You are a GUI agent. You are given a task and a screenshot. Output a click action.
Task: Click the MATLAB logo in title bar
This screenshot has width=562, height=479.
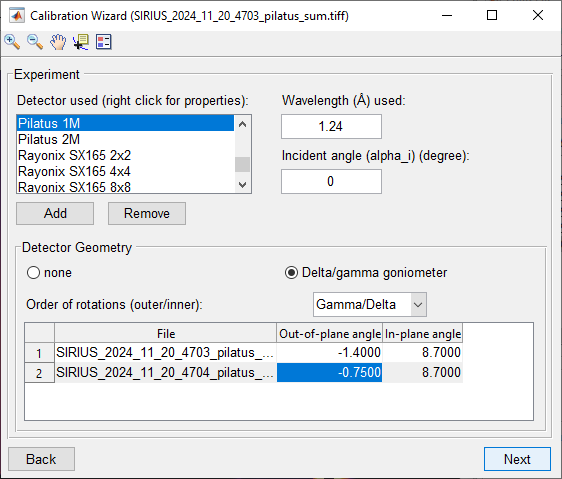tap(17, 15)
